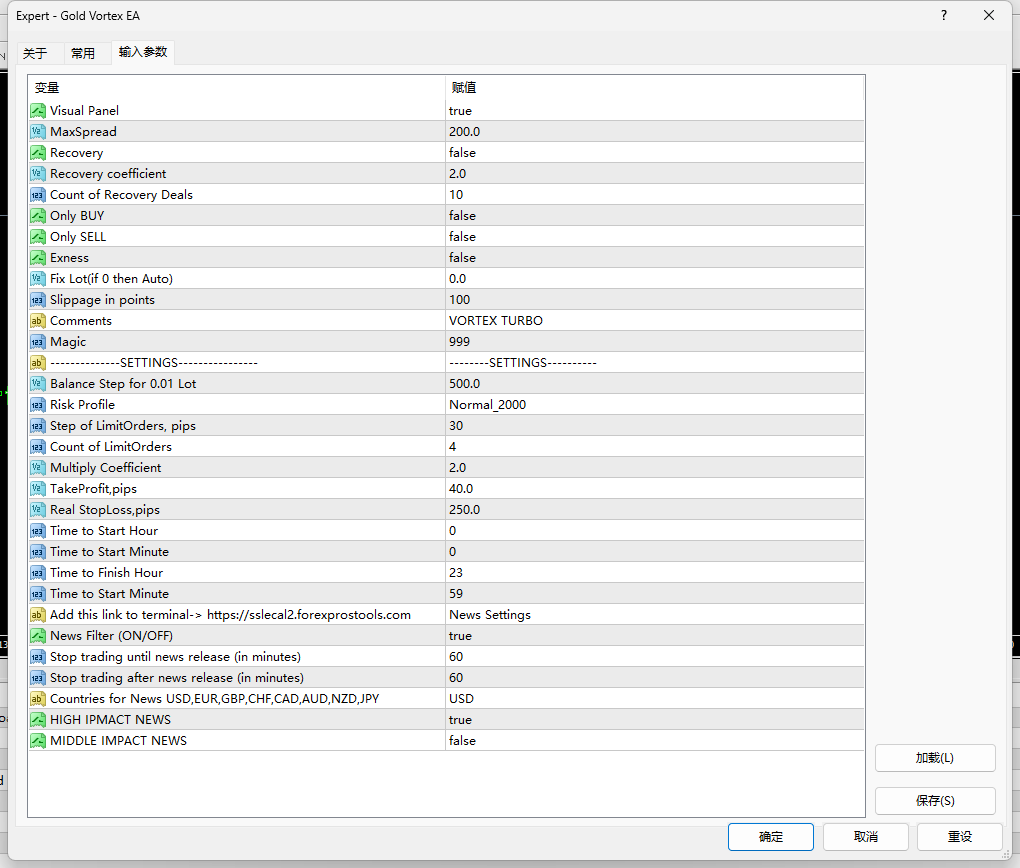The image size is (1020, 868).
Task: Click the 赋值 column header
Action: pyautogui.click(x=655, y=88)
